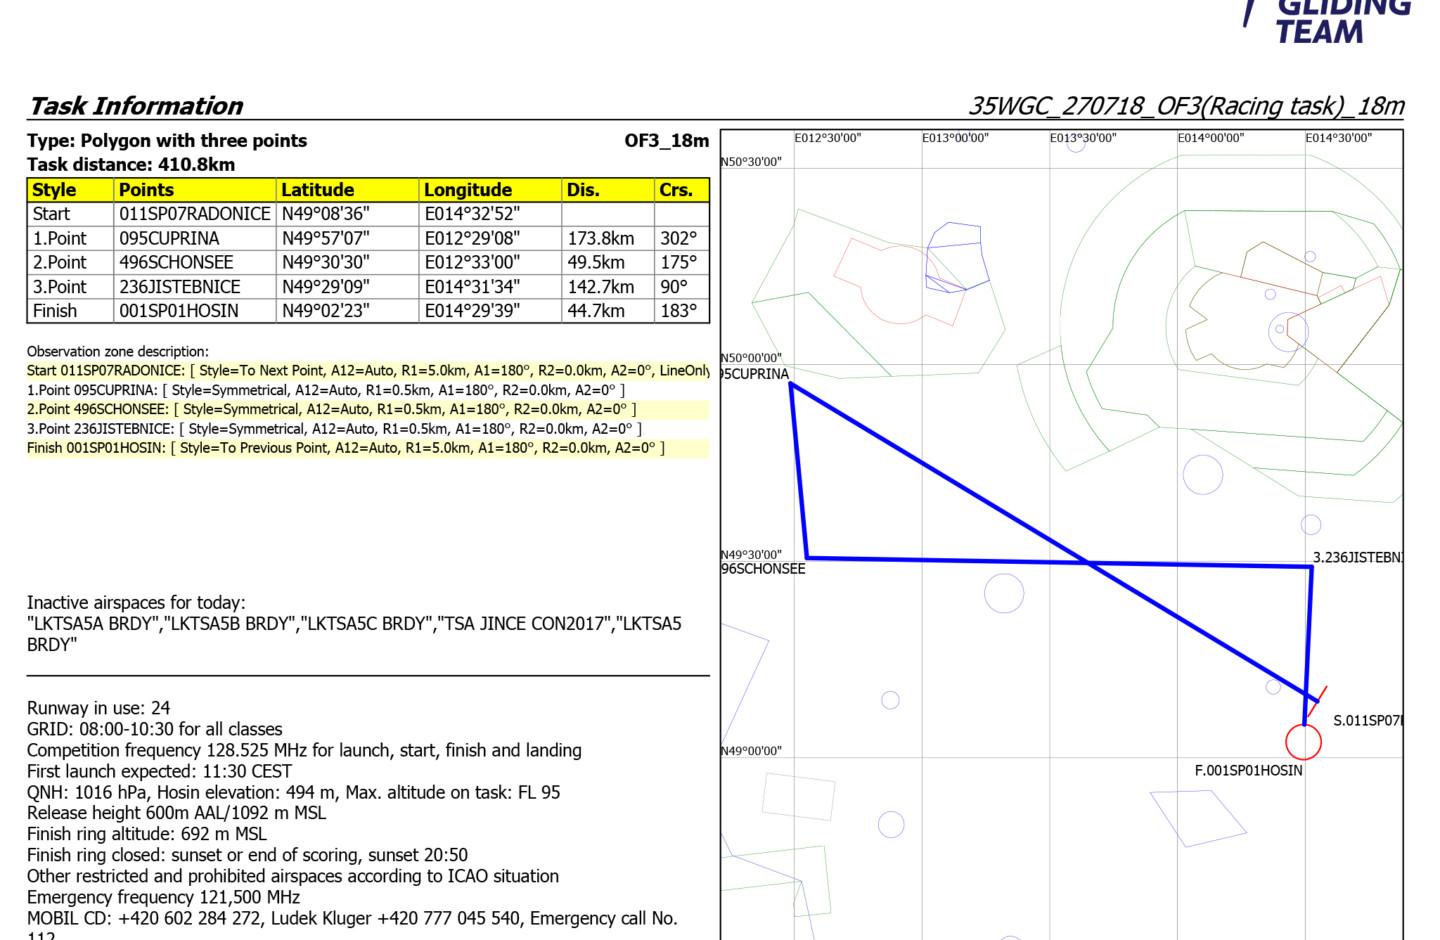
Task: Select the 5CUPRINA waypoint label on map
Action: point(755,374)
